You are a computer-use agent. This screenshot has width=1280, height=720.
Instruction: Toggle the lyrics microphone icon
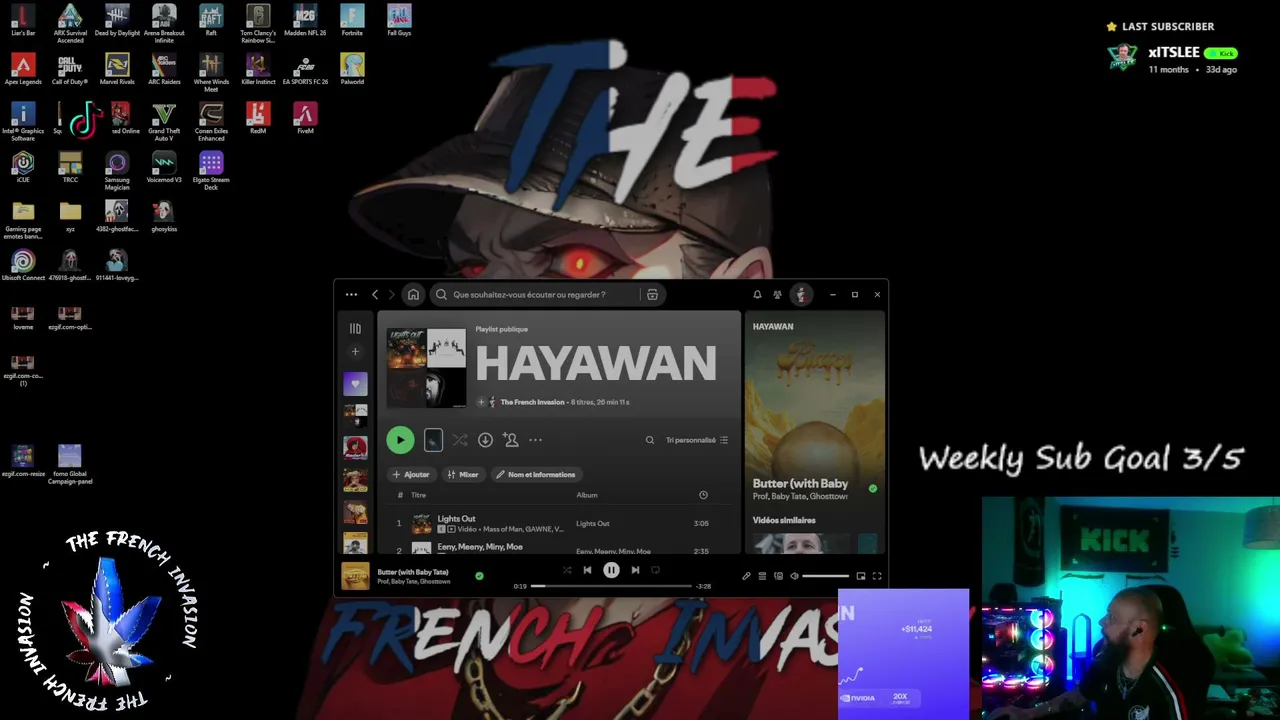[746, 576]
